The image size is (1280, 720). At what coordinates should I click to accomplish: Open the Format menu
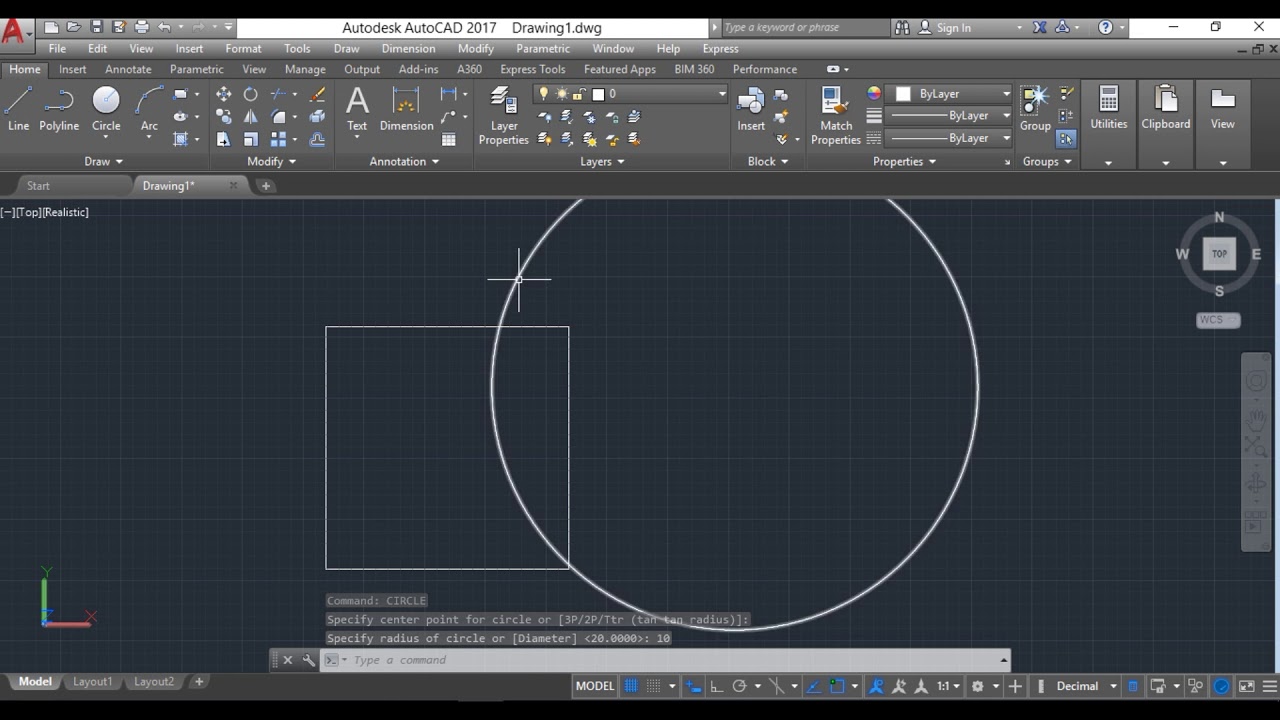click(243, 48)
